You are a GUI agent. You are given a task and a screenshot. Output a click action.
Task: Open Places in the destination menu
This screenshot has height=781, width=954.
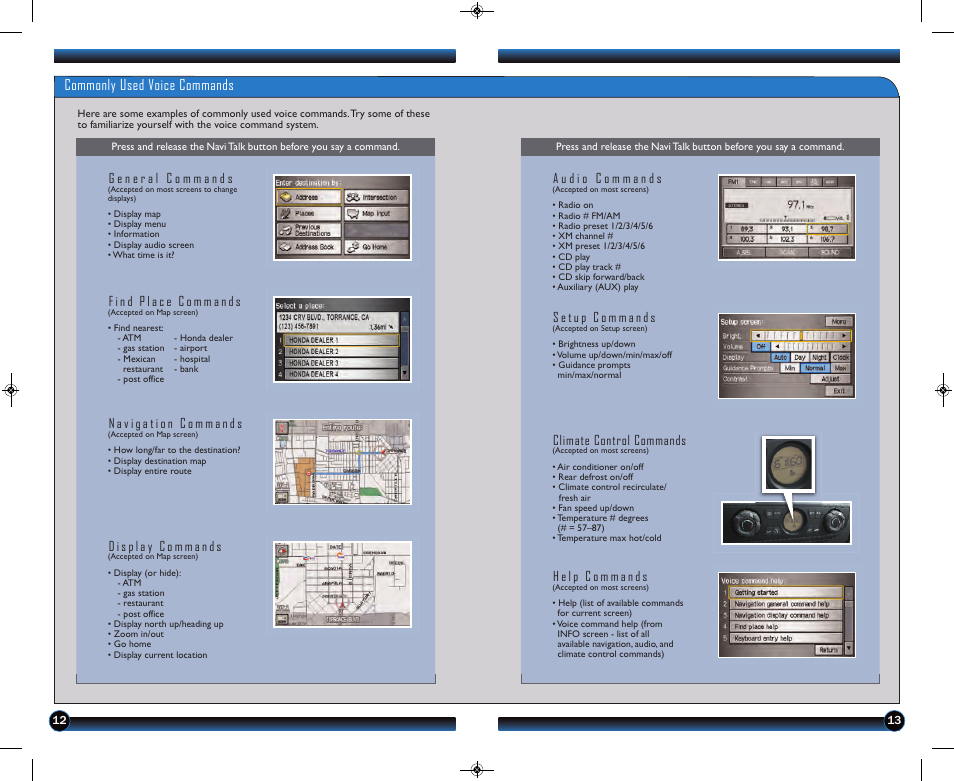coord(308,213)
